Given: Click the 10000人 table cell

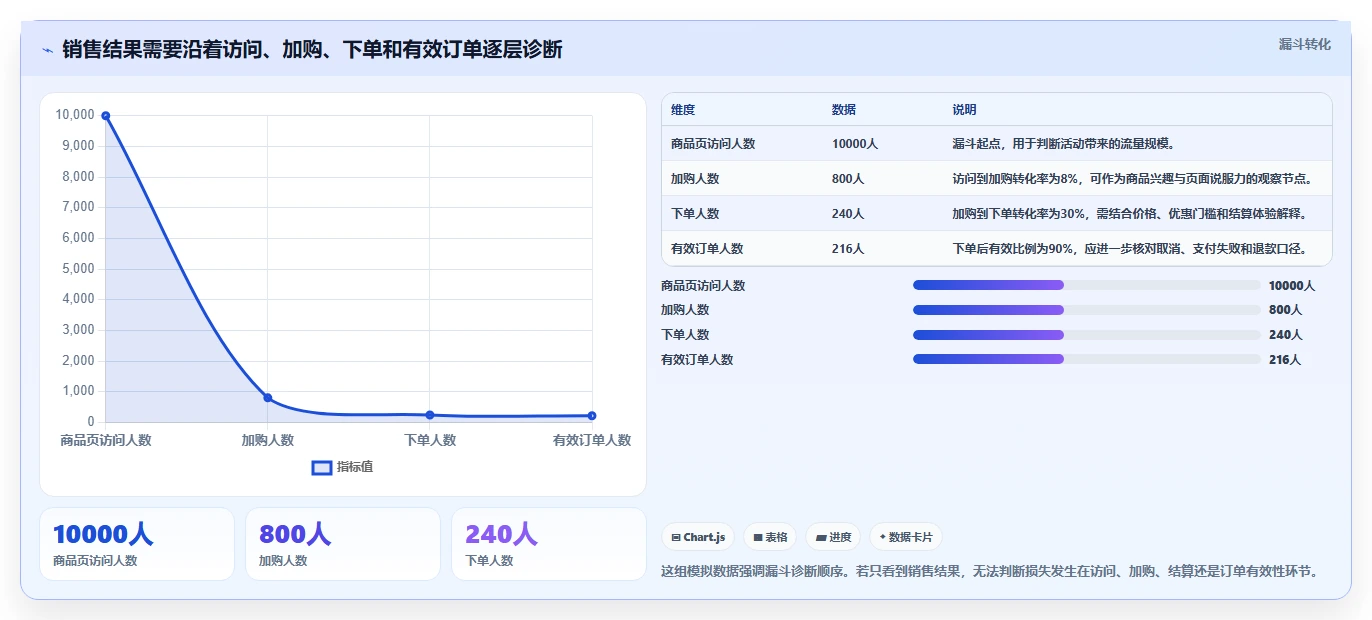Looking at the screenshot, I should [855, 144].
